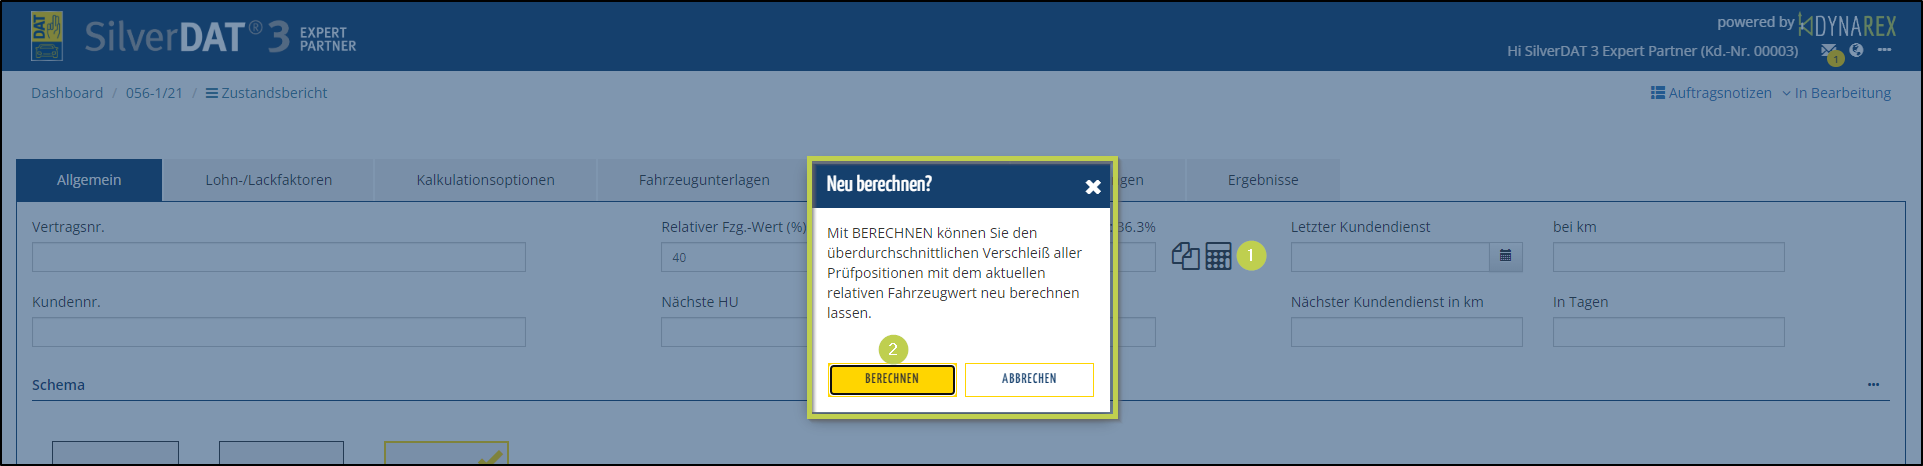Open the header three-dots more menu
Screen dimensions: 1923x466
pyautogui.click(x=1884, y=50)
